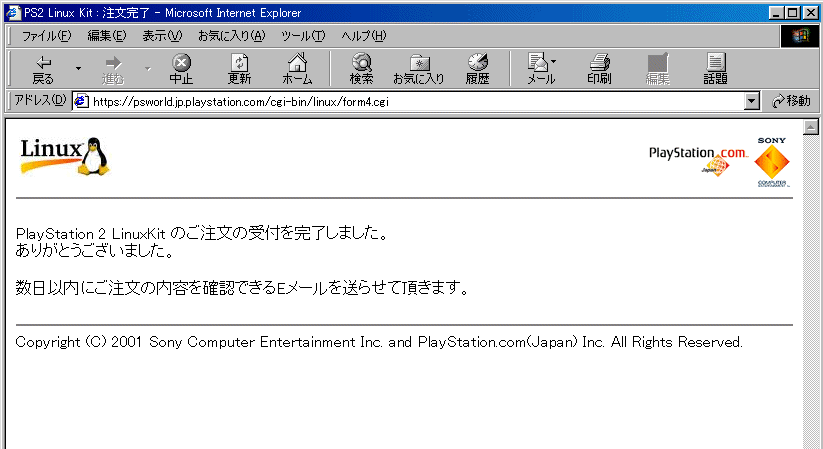The width and height of the screenshot is (823, 449).
Task: Click the Linux penguin logo
Action: click(65, 156)
